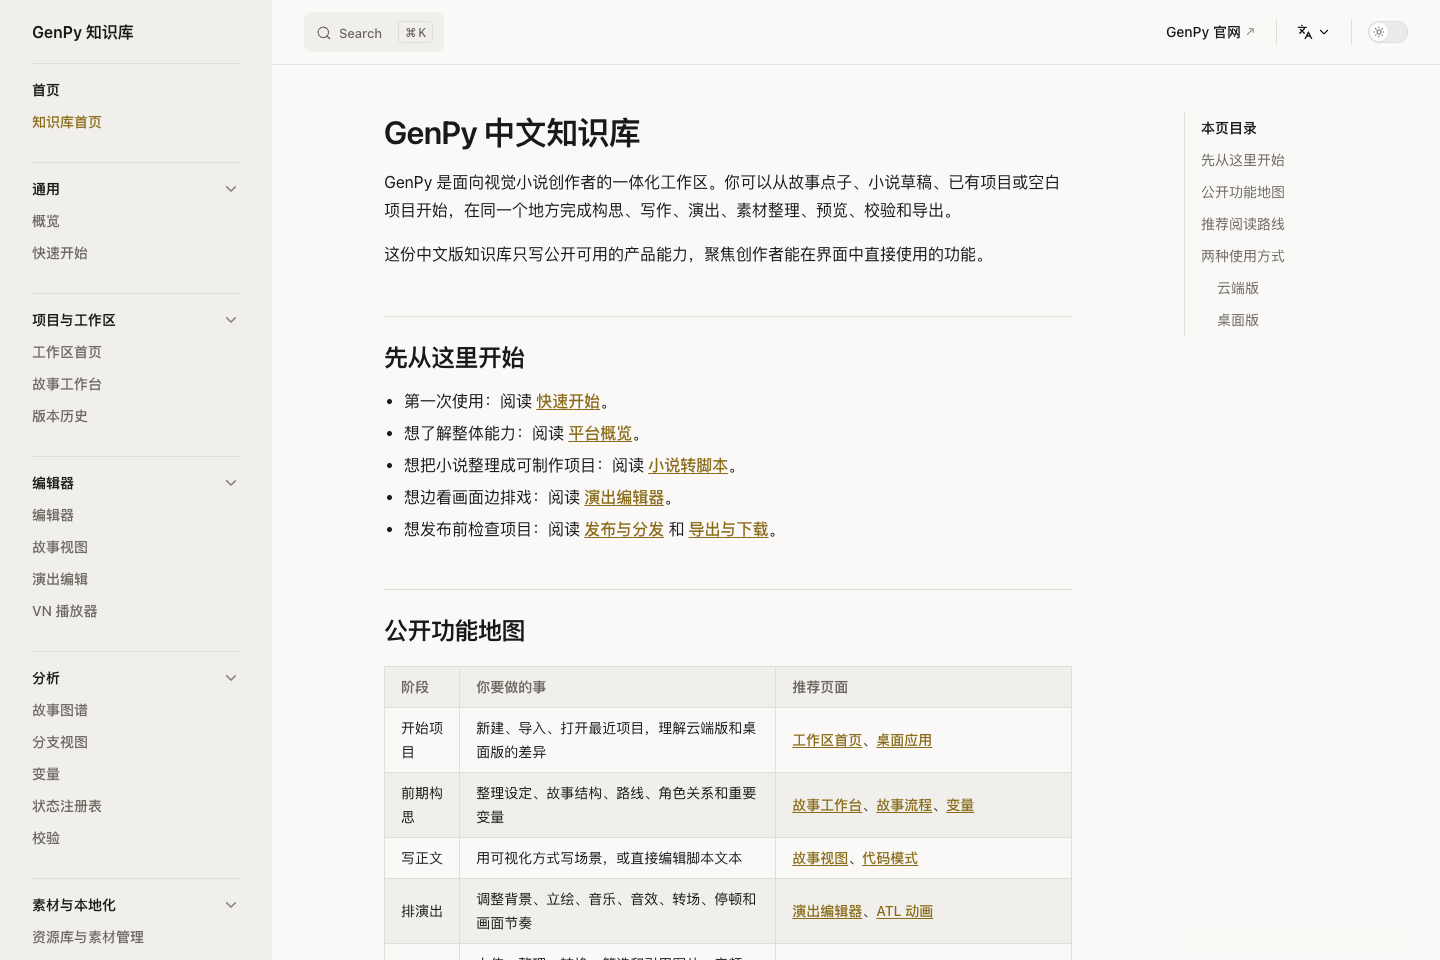Open 演出编辑 sidebar page

pyautogui.click(x=60, y=579)
